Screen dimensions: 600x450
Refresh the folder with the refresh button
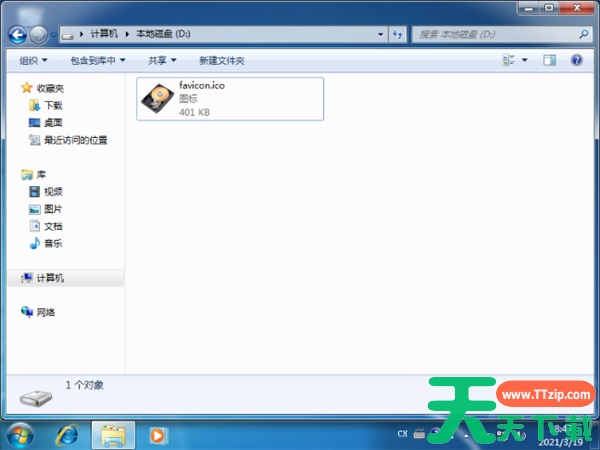click(x=398, y=34)
